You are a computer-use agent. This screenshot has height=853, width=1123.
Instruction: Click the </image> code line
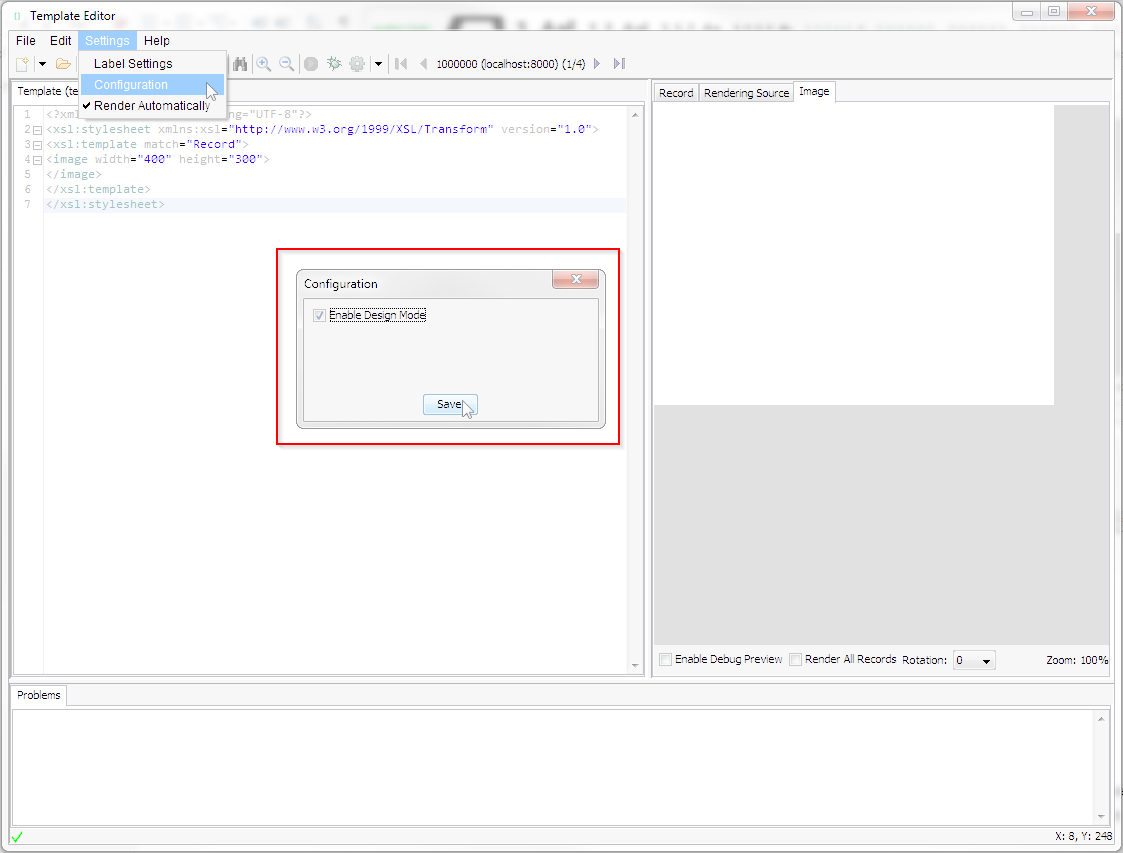pos(74,175)
